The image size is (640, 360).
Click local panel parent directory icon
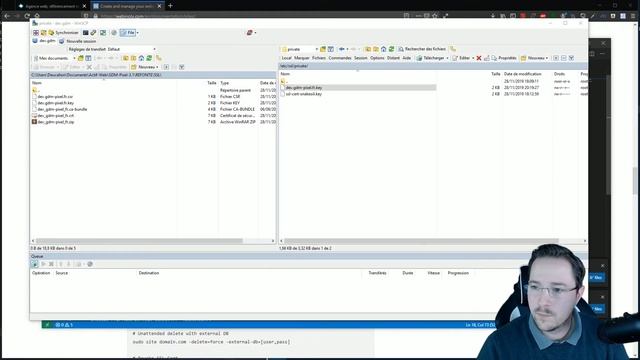coord(126,58)
